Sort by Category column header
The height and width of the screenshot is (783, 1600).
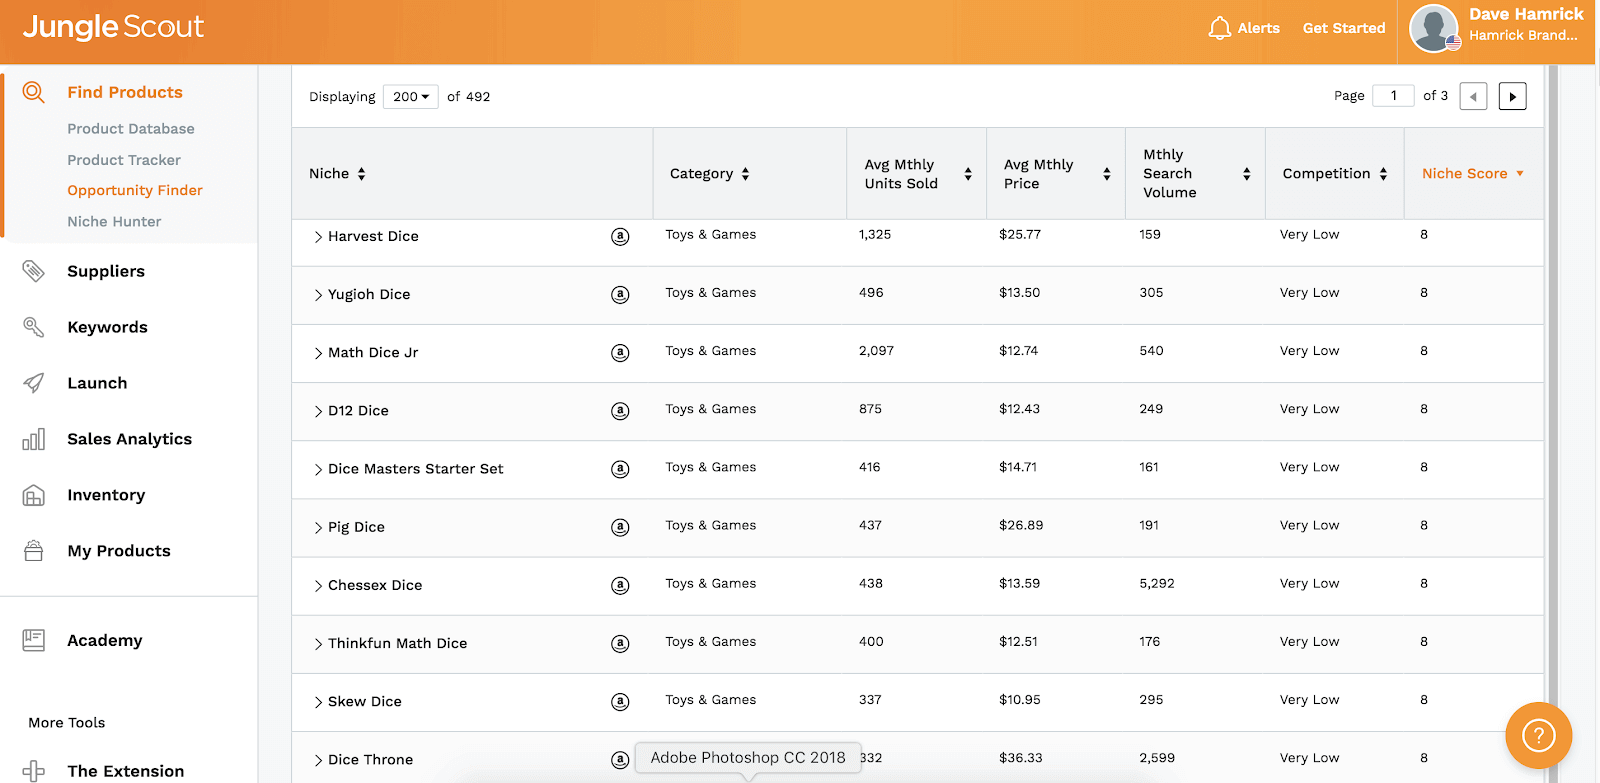tap(710, 174)
